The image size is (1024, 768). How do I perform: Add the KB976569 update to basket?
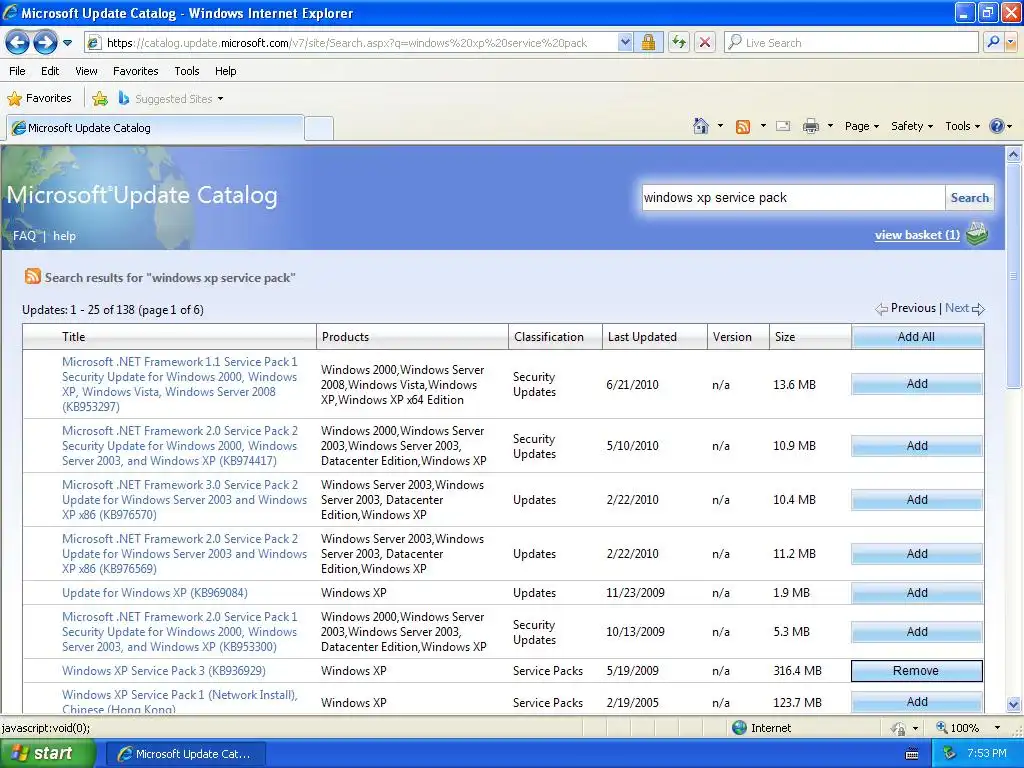point(917,554)
